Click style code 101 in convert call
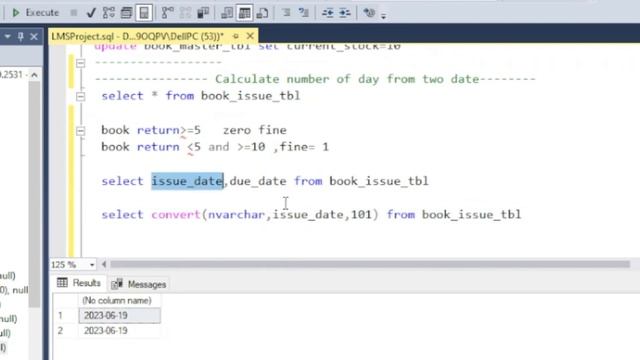This screenshot has width=640, height=360. click(x=361, y=214)
